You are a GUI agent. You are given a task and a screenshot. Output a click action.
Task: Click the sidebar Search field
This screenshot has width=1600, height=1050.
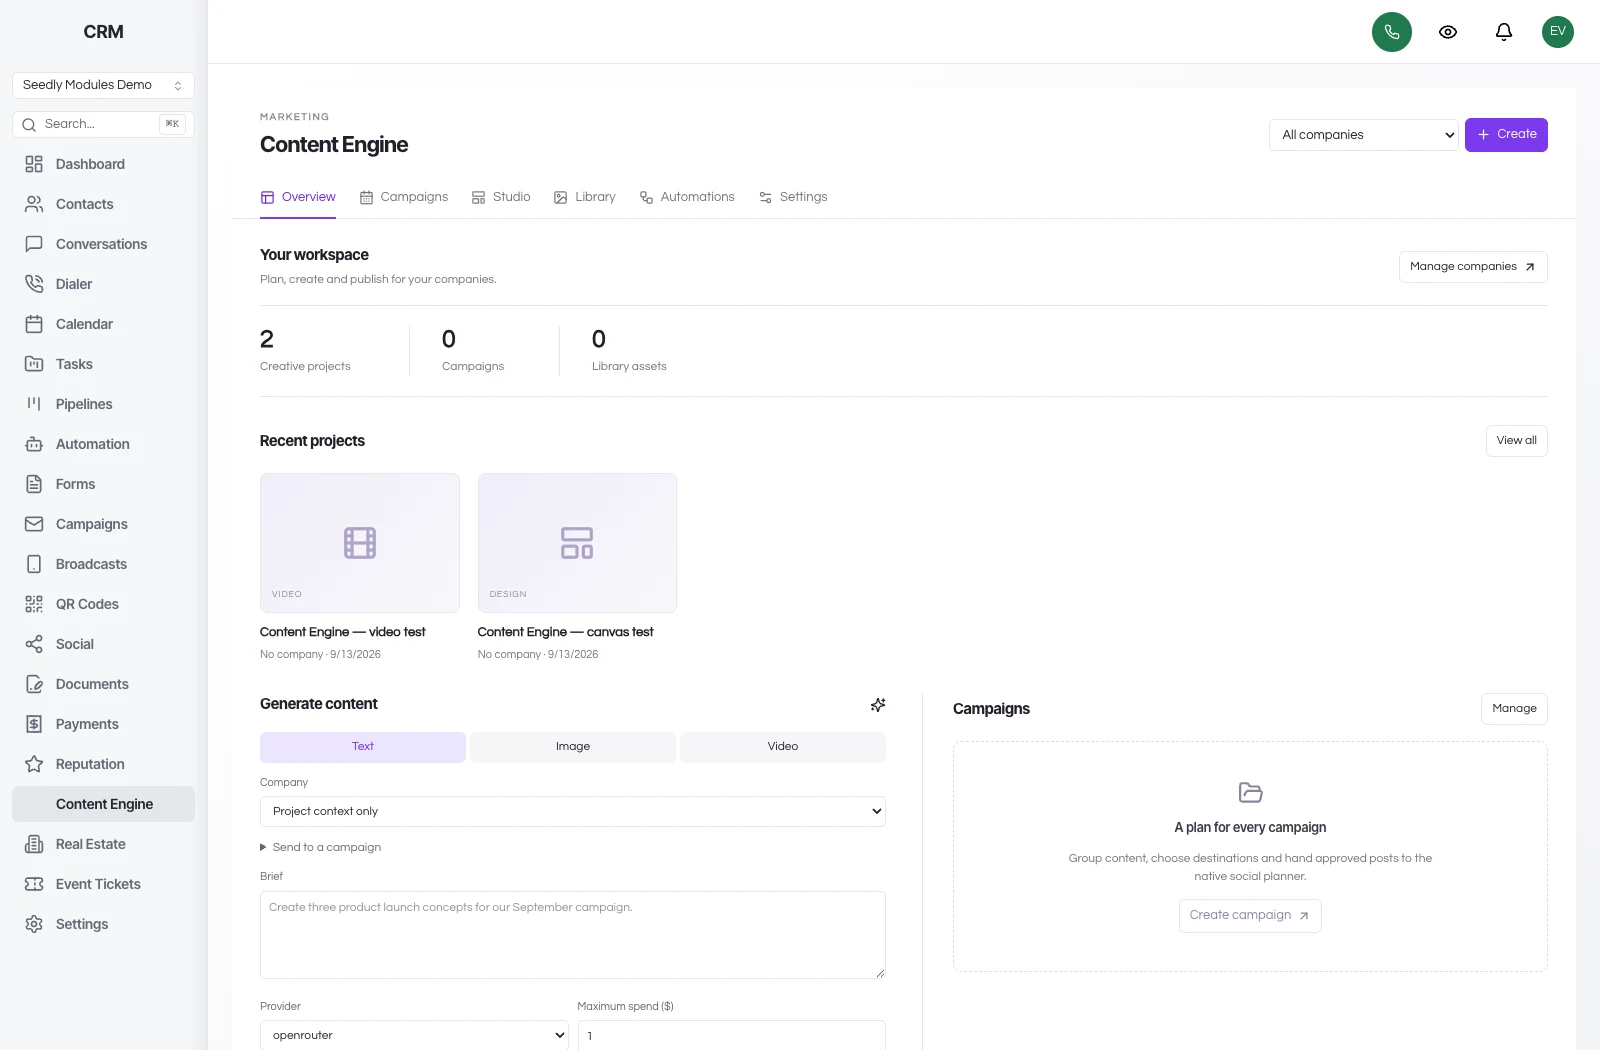[x=103, y=124]
